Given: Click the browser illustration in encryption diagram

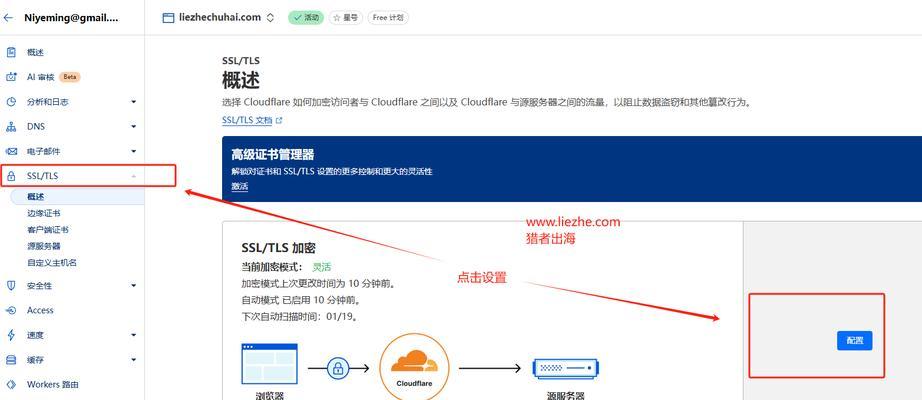Looking at the screenshot, I should coord(269,364).
